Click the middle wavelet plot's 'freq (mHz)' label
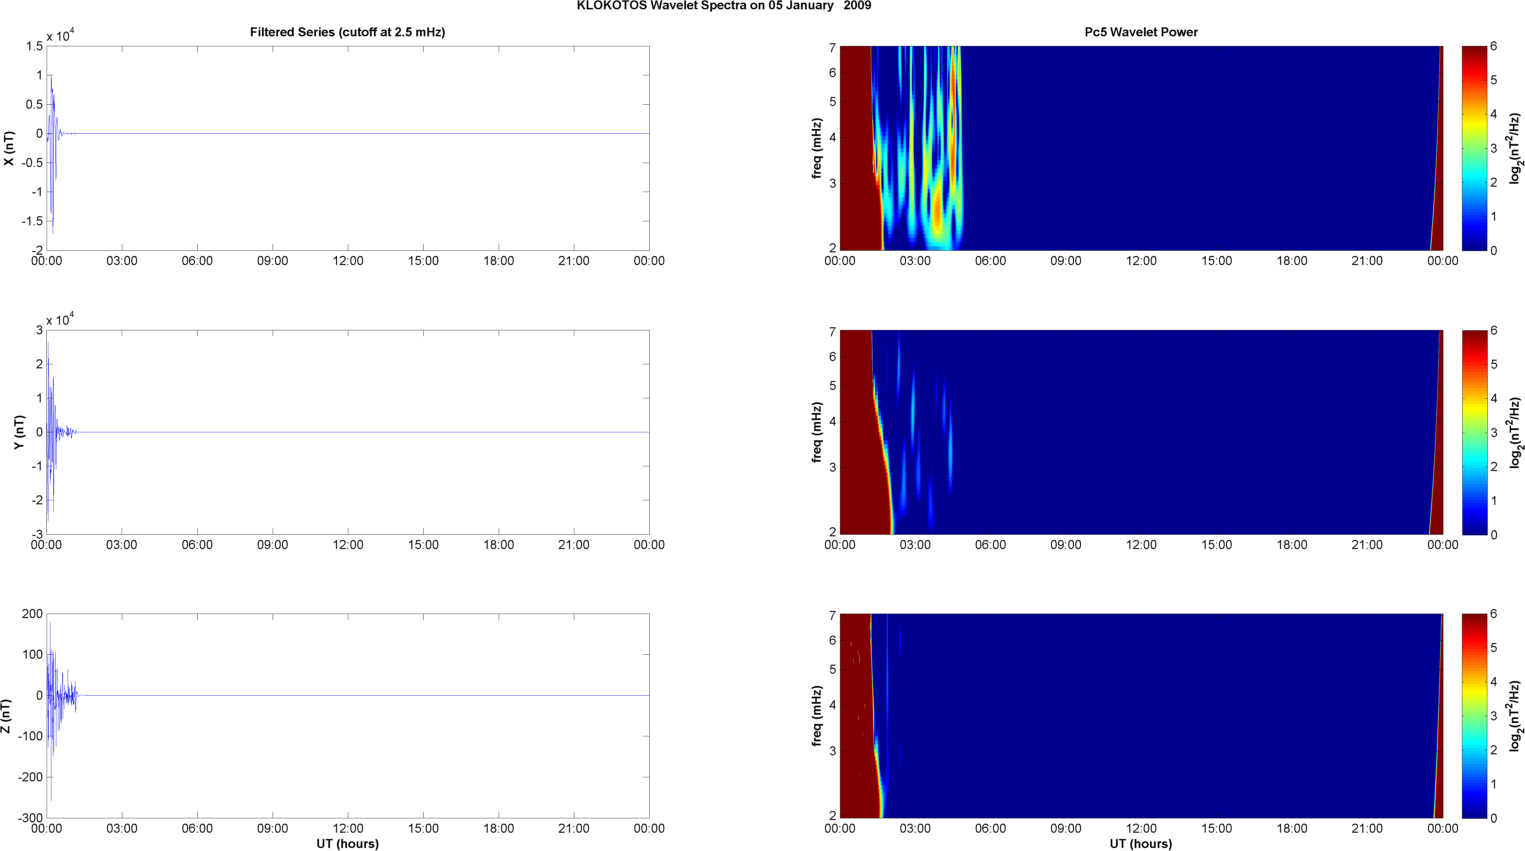 click(817, 432)
